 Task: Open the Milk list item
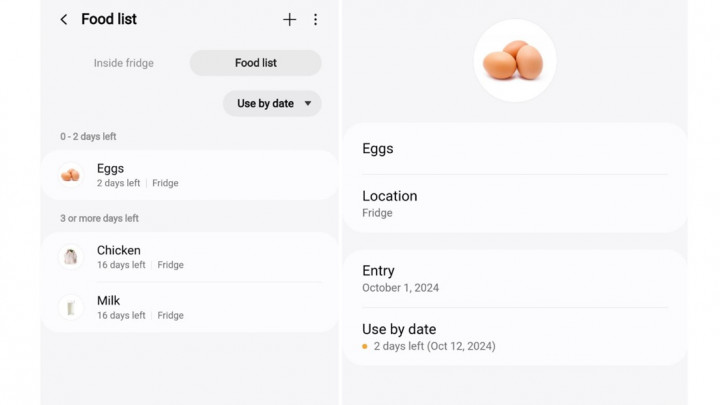[190, 307]
